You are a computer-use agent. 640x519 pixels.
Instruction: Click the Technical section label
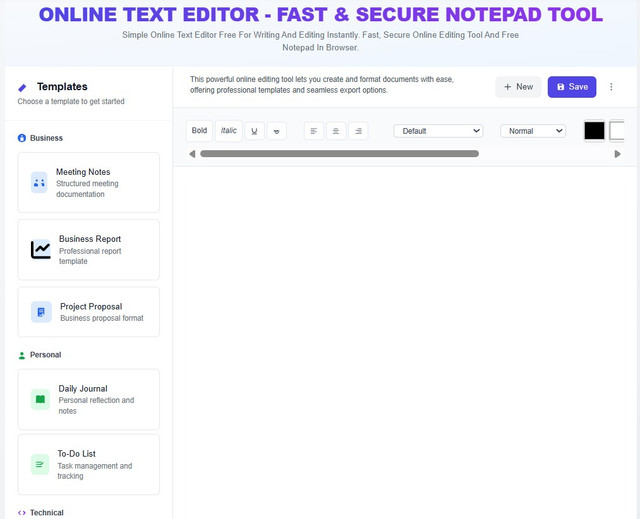(47, 513)
